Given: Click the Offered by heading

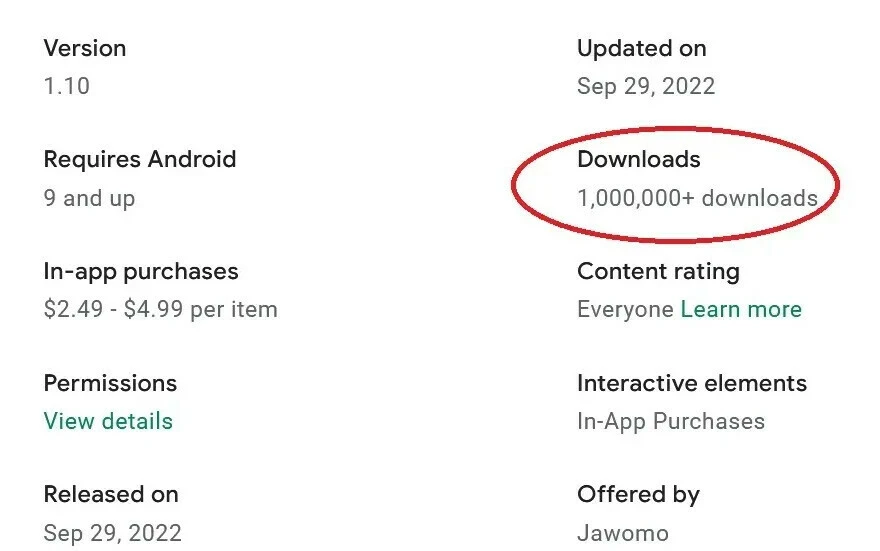Looking at the screenshot, I should [x=638, y=494].
